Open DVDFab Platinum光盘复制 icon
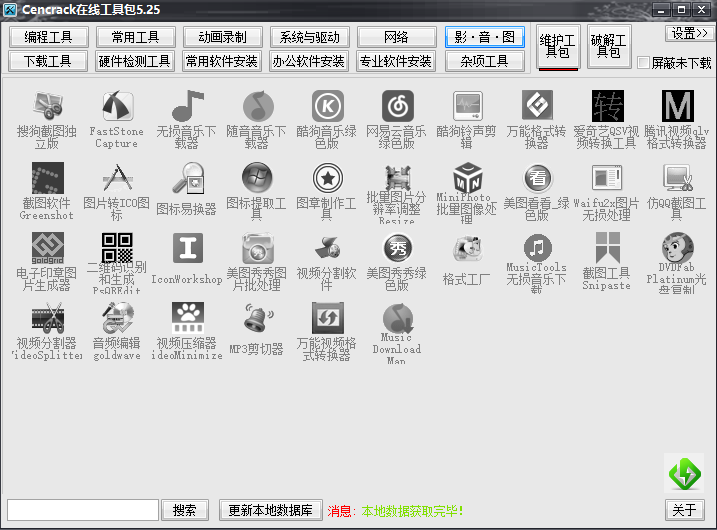The height and width of the screenshot is (530, 717). tap(677, 248)
